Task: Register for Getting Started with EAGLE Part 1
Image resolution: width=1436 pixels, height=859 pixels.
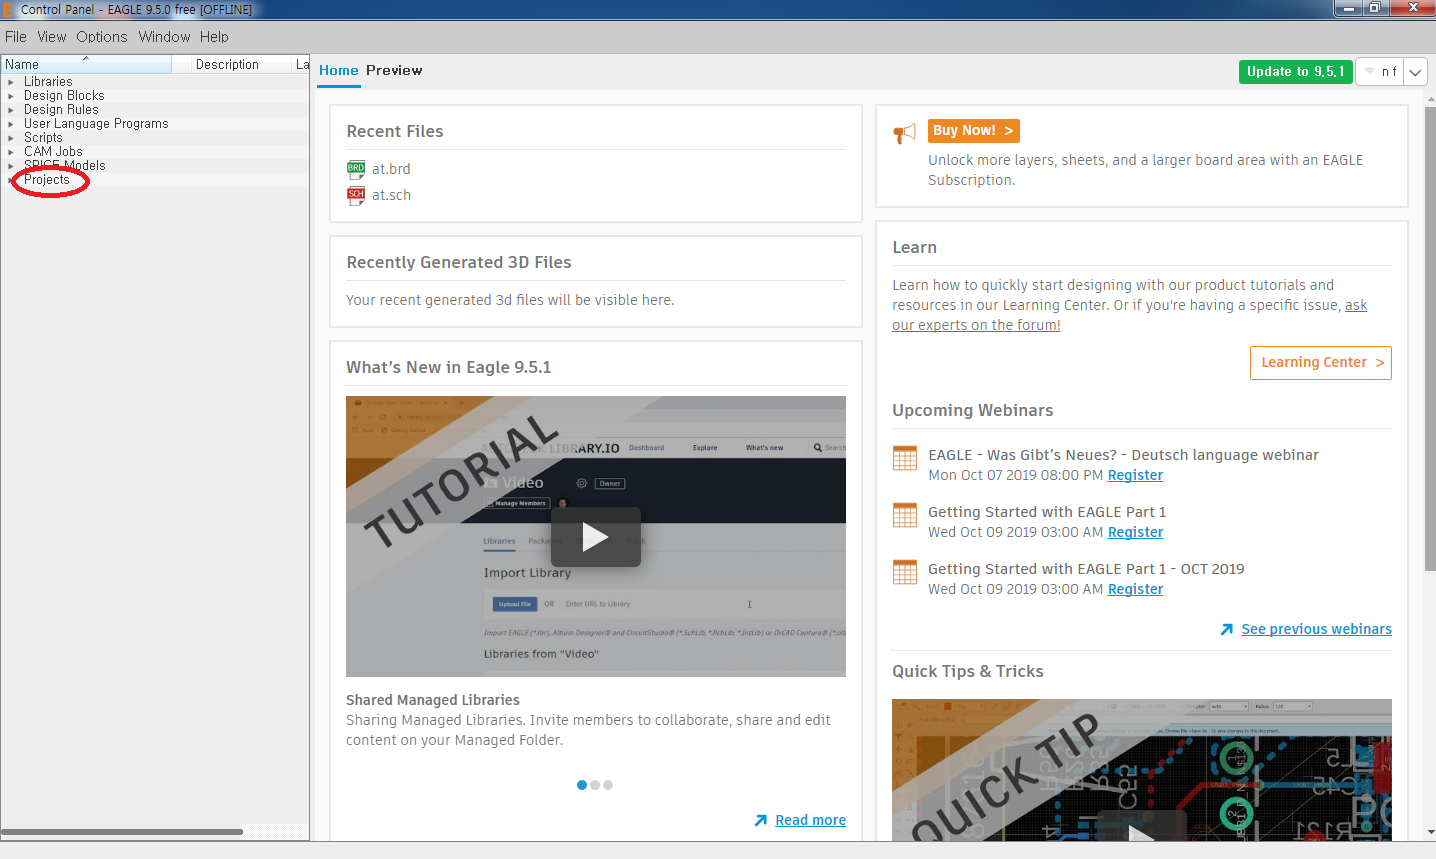Action: click(1135, 533)
